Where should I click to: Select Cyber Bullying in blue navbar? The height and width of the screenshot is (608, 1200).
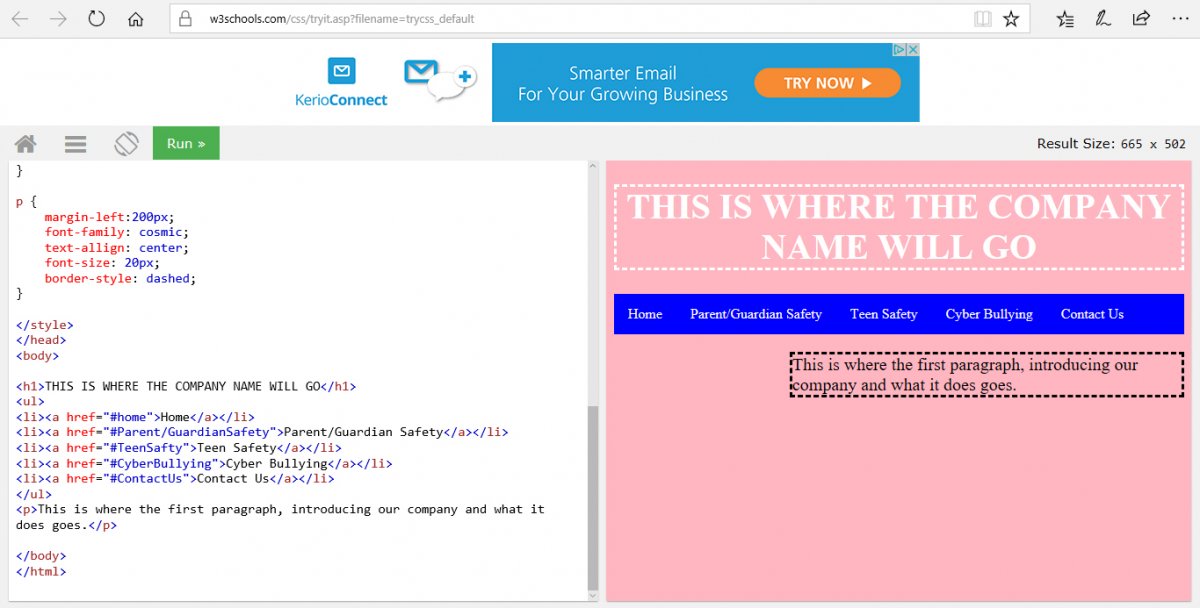988,314
